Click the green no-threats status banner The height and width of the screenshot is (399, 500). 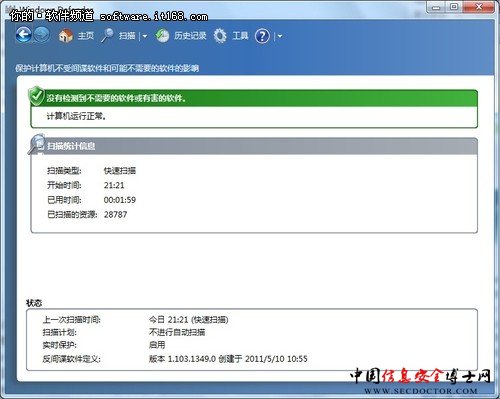(x=254, y=98)
